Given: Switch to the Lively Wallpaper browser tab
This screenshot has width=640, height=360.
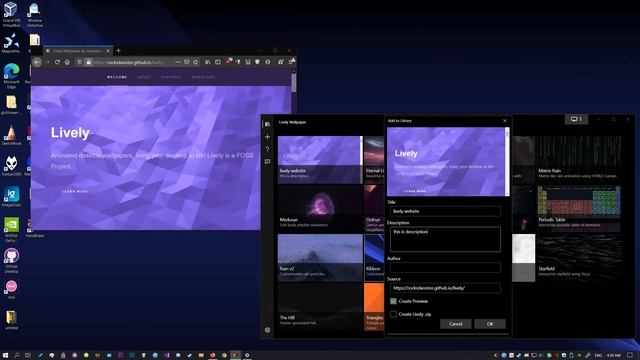Looking at the screenshot, I should (x=78, y=51).
